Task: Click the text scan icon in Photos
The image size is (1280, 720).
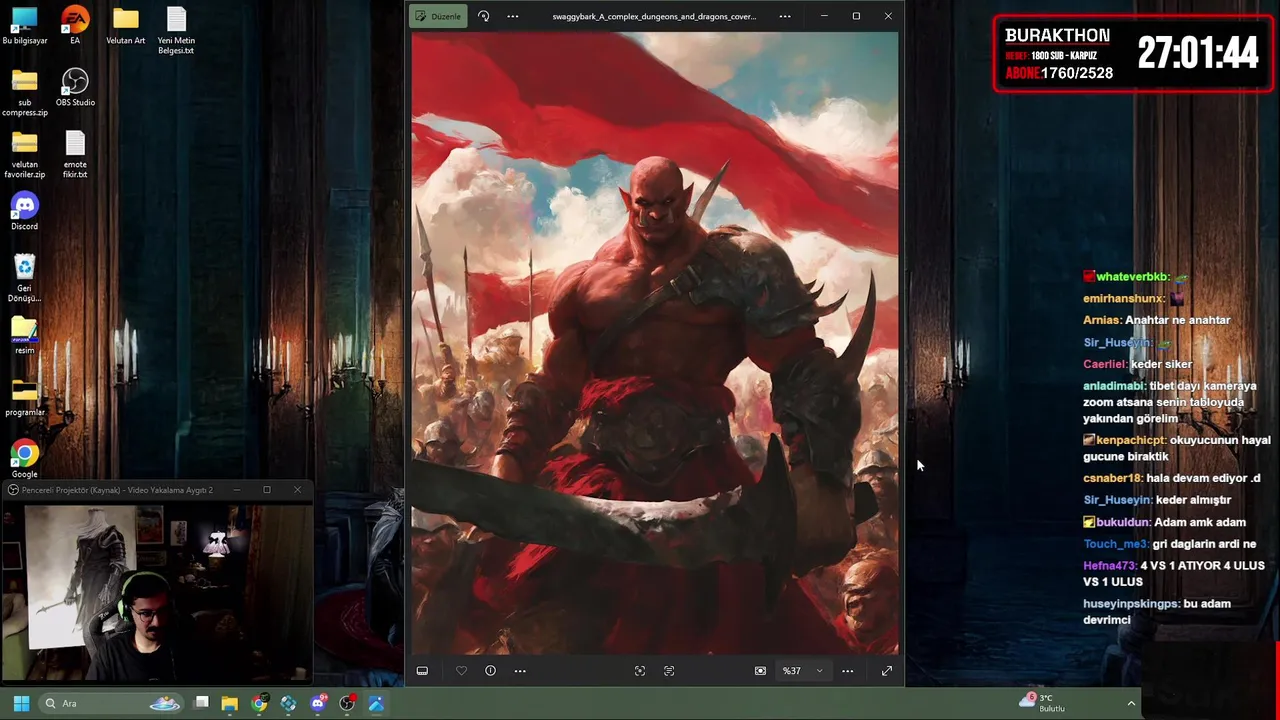Action: (x=669, y=671)
